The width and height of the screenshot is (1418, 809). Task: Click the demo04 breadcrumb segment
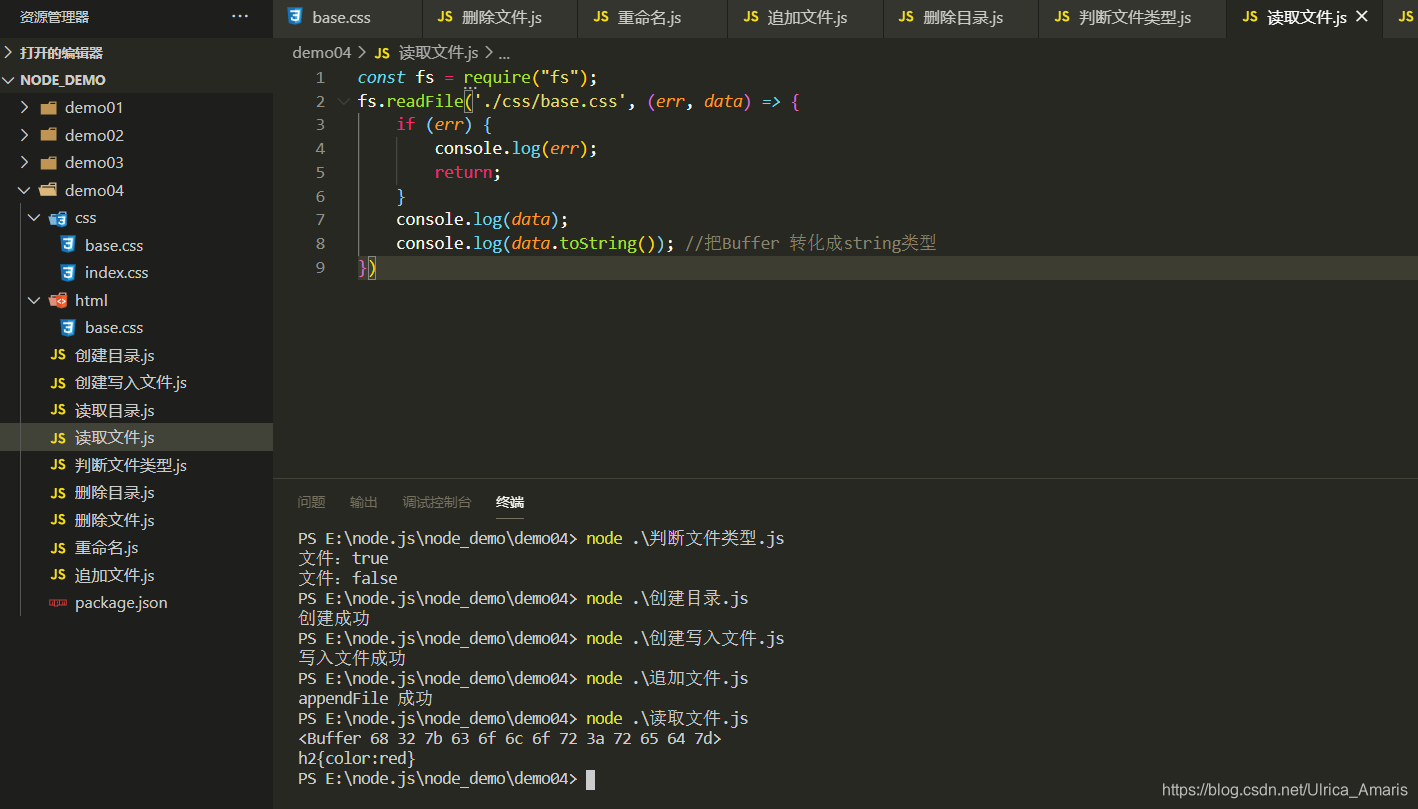tap(322, 53)
